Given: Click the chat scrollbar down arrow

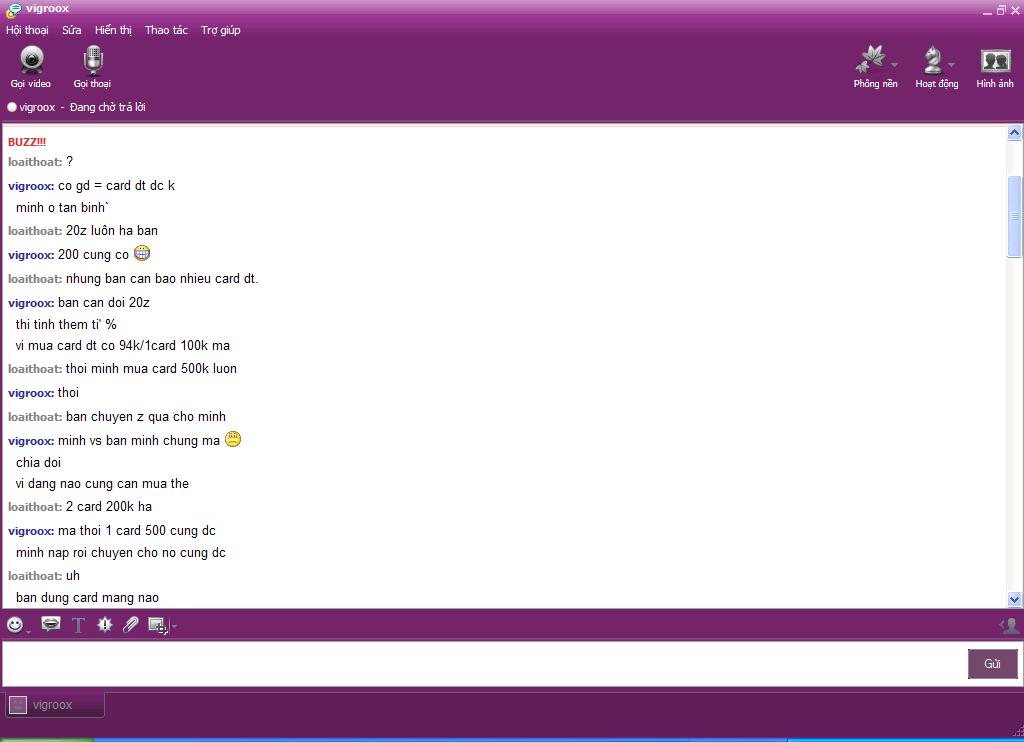Looking at the screenshot, I should click(x=1014, y=599).
